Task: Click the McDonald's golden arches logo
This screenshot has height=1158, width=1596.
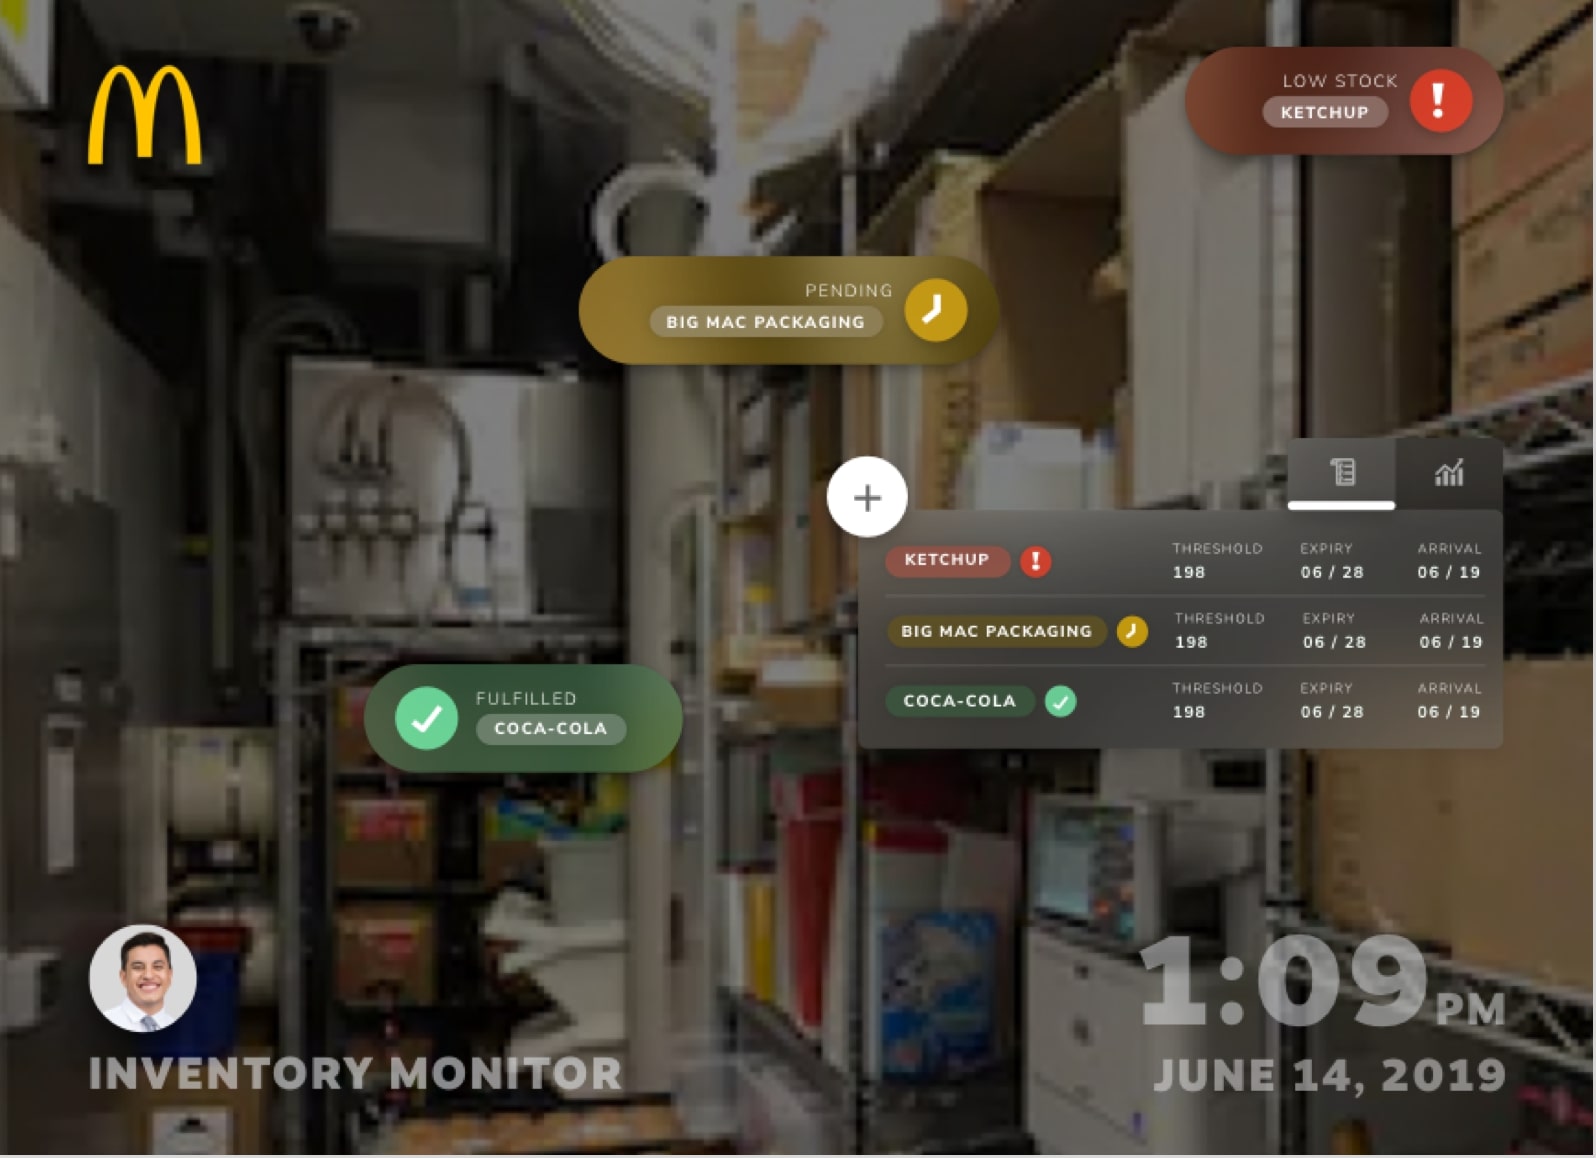Action: click(x=144, y=114)
